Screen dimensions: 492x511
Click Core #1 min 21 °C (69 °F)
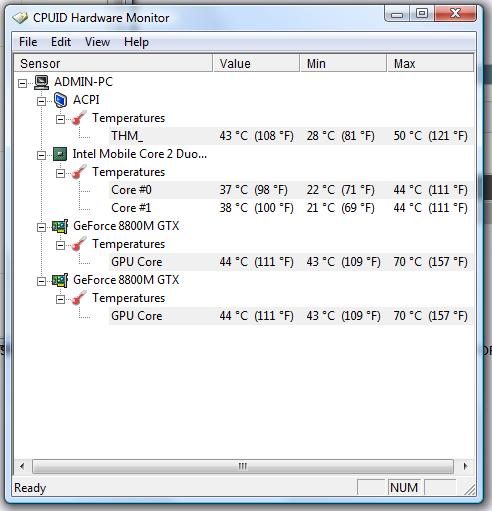point(340,208)
